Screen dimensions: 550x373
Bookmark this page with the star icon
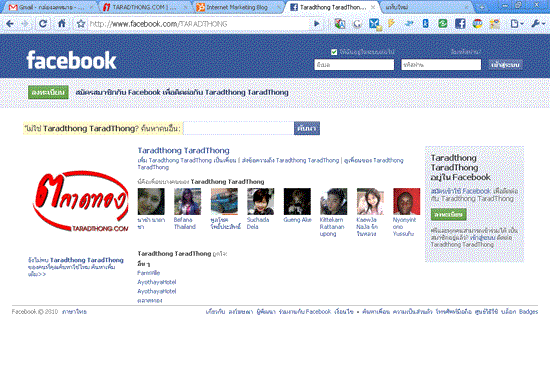pos(81,24)
